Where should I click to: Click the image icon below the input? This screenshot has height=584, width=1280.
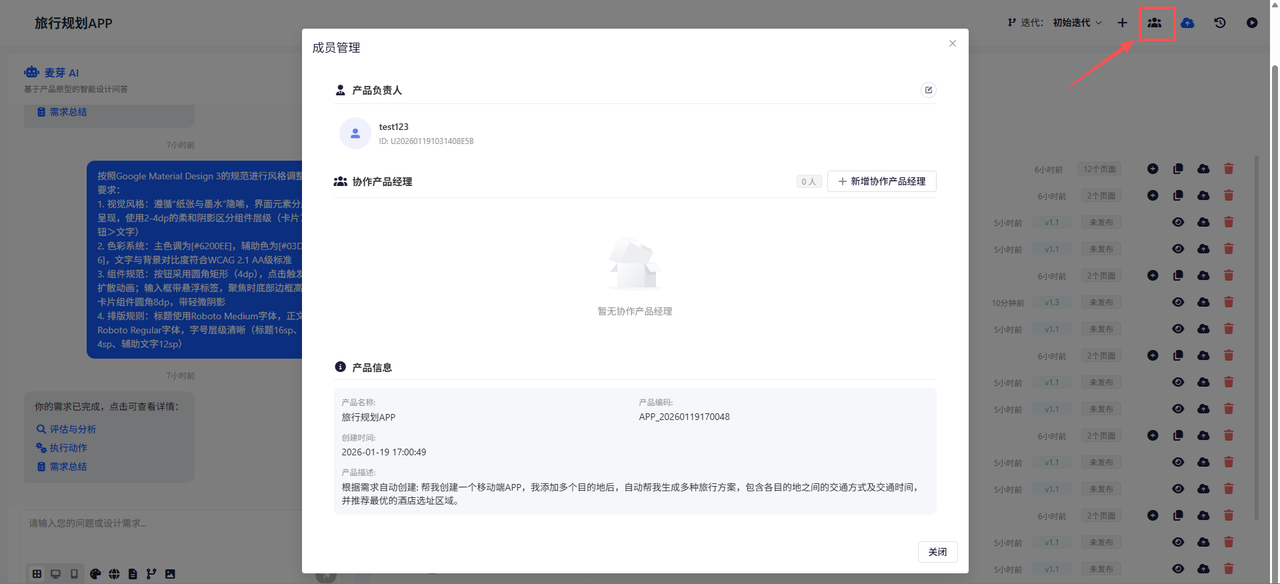(170, 574)
